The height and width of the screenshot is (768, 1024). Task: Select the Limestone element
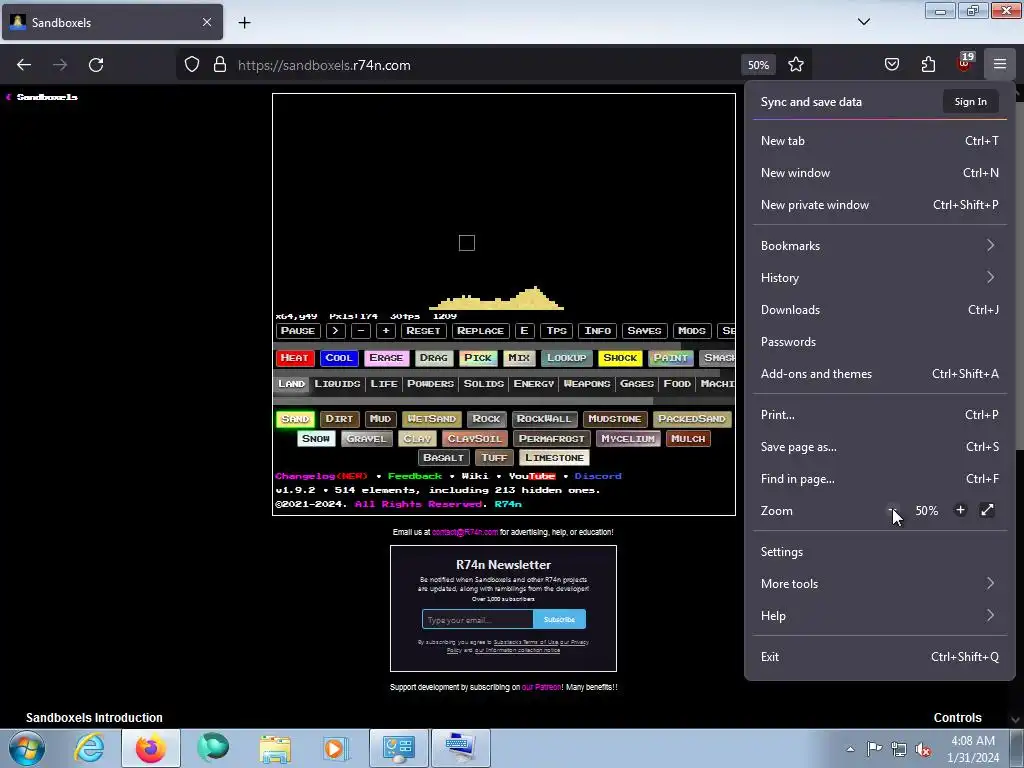pyautogui.click(x=554, y=458)
